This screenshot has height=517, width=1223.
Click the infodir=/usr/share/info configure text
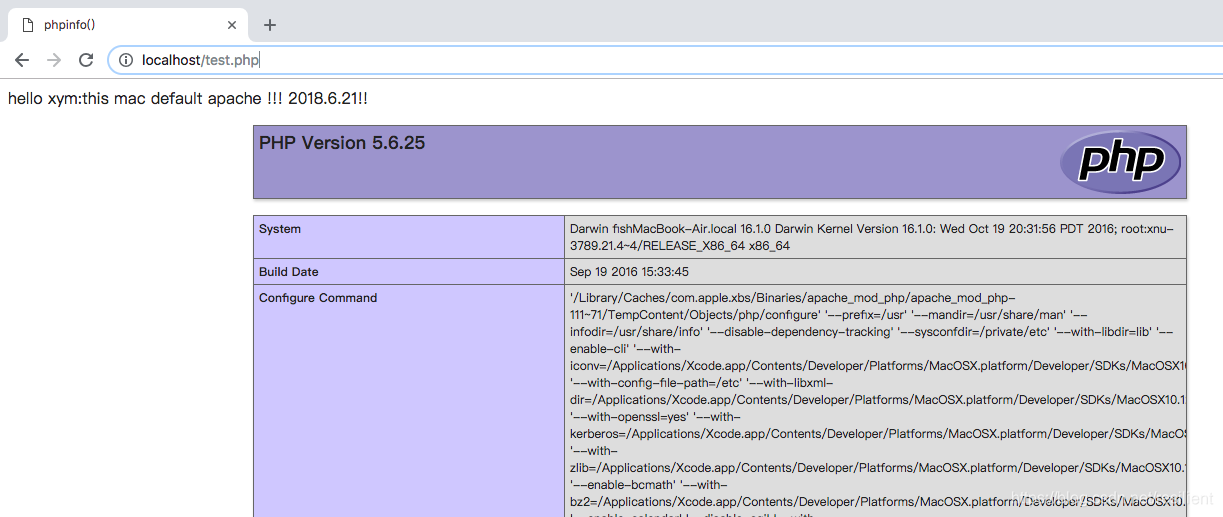pyautogui.click(x=638, y=332)
